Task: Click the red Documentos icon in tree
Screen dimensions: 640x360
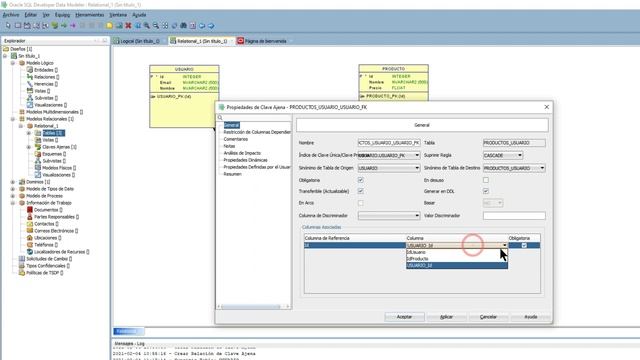Action: [30, 209]
